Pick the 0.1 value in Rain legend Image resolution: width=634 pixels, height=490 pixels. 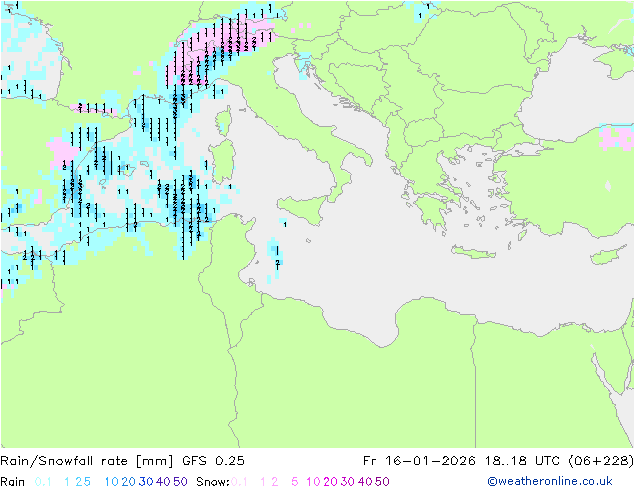pyautogui.click(x=43, y=482)
